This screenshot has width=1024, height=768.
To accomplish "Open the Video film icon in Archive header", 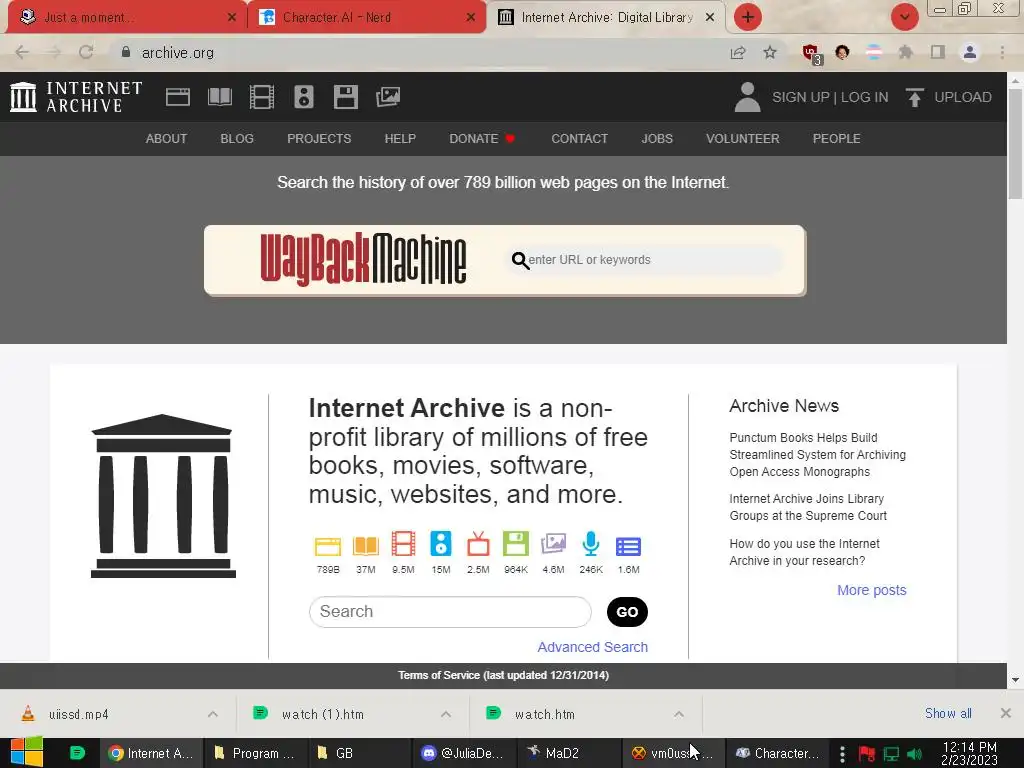I will [x=262, y=97].
